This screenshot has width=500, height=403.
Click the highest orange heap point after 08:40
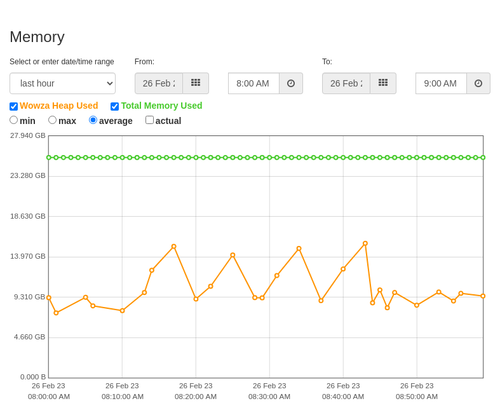(x=365, y=244)
